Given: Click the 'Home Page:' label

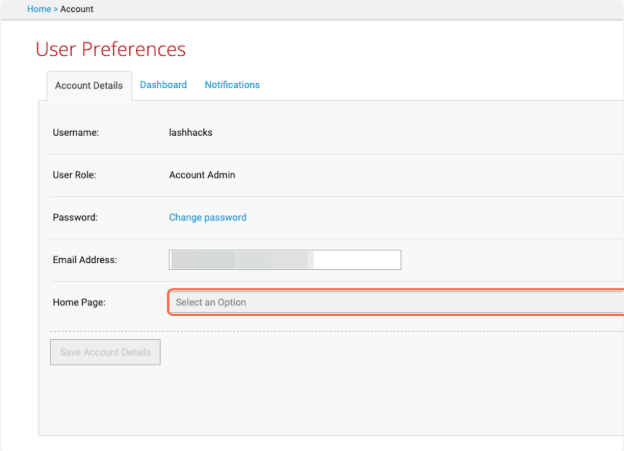Looking at the screenshot, I should pyautogui.click(x=79, y=302).
